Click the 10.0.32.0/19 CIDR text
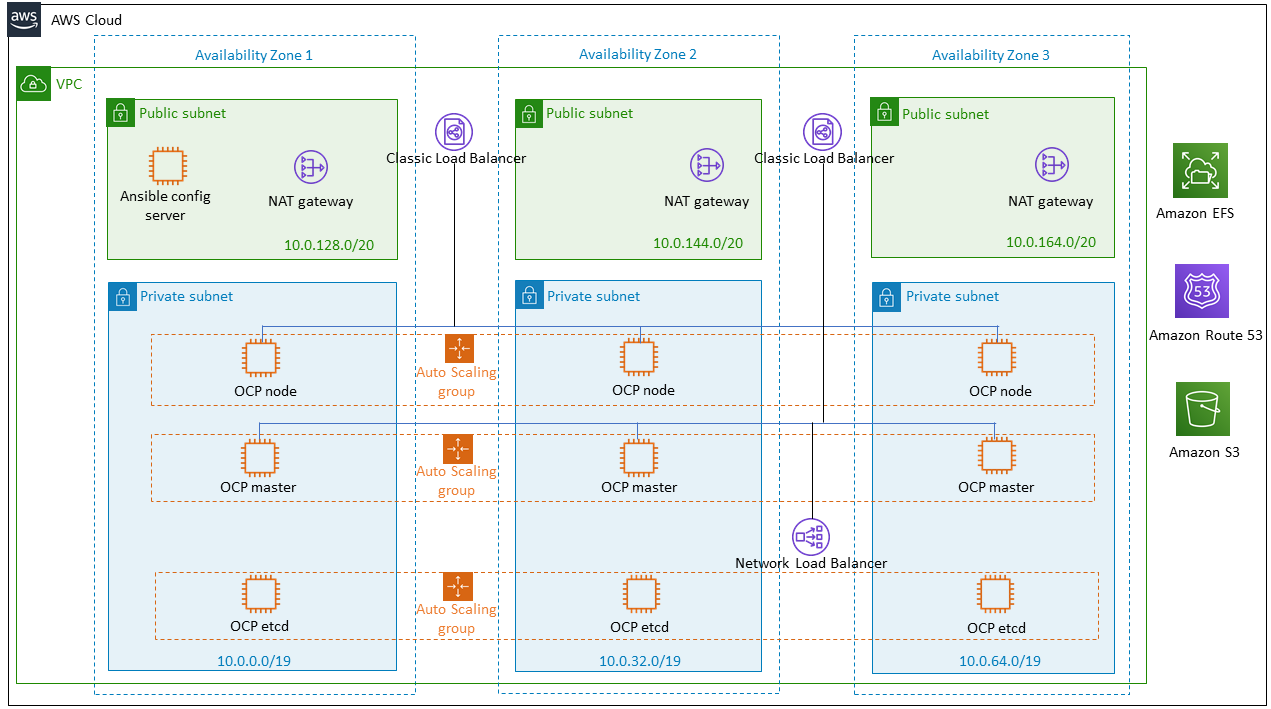Image resolution: width=1271 pixels, height=709 pixels. tap(640, 661)
